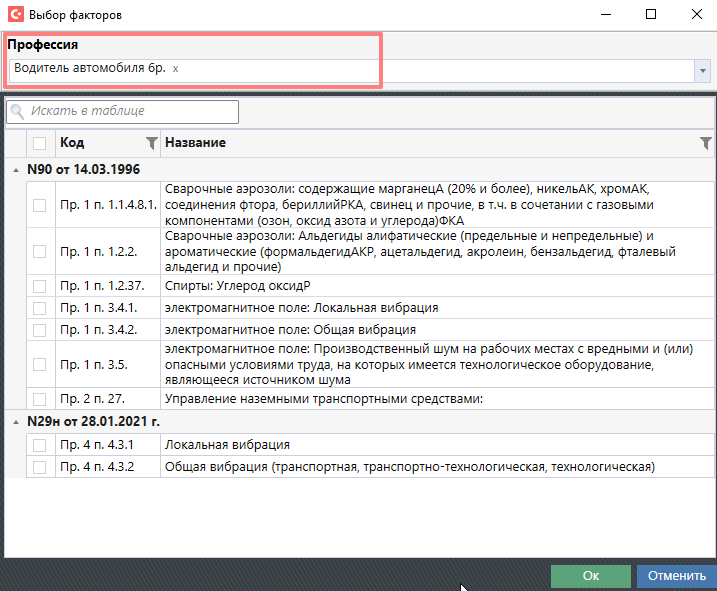Click the Искать в таблице search field
This screenshot has width=717, height=591.
tap(130, 112)
